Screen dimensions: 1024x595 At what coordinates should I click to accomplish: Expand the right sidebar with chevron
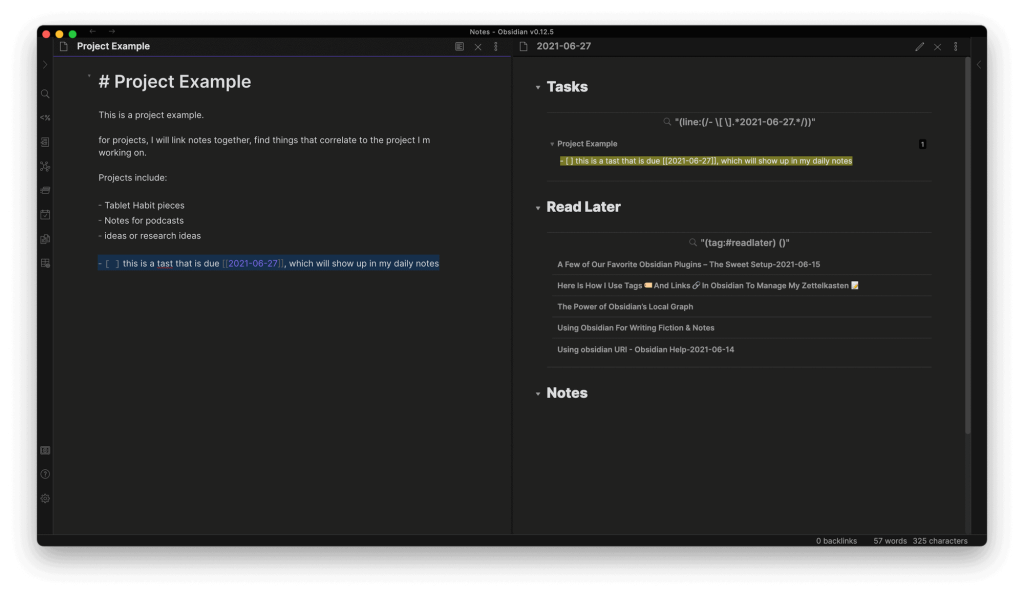point(978,65)
